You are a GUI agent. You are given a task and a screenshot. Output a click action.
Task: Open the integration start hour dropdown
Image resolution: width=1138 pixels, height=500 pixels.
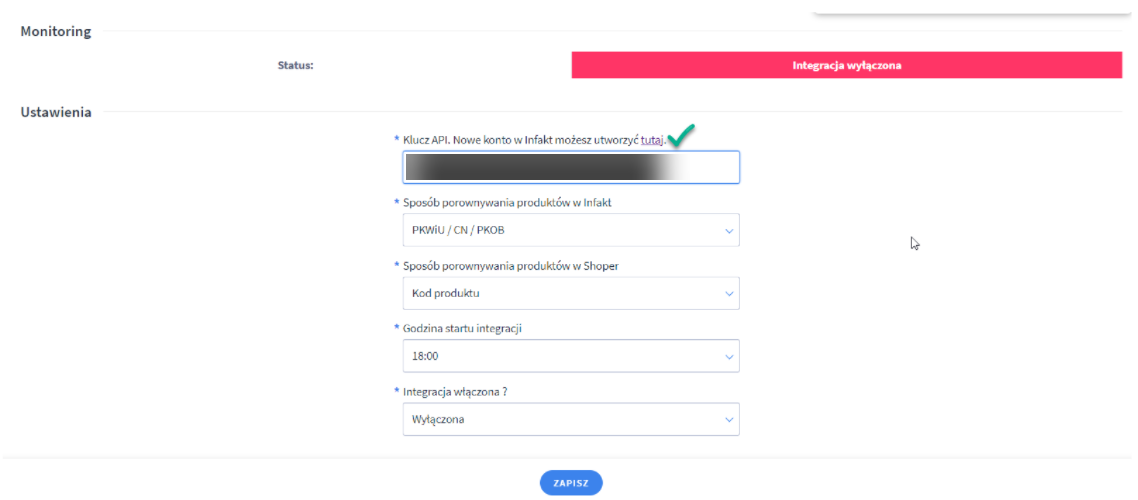point(570,356)
